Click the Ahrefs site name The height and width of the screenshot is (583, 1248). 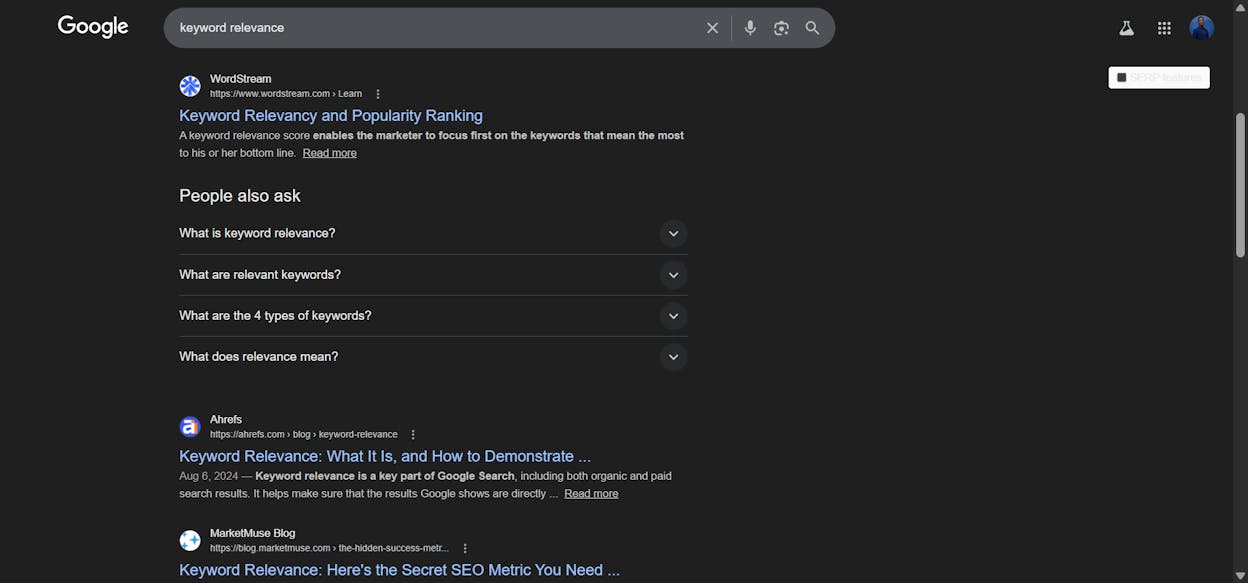pyautogui.click(x=226, y=420)
